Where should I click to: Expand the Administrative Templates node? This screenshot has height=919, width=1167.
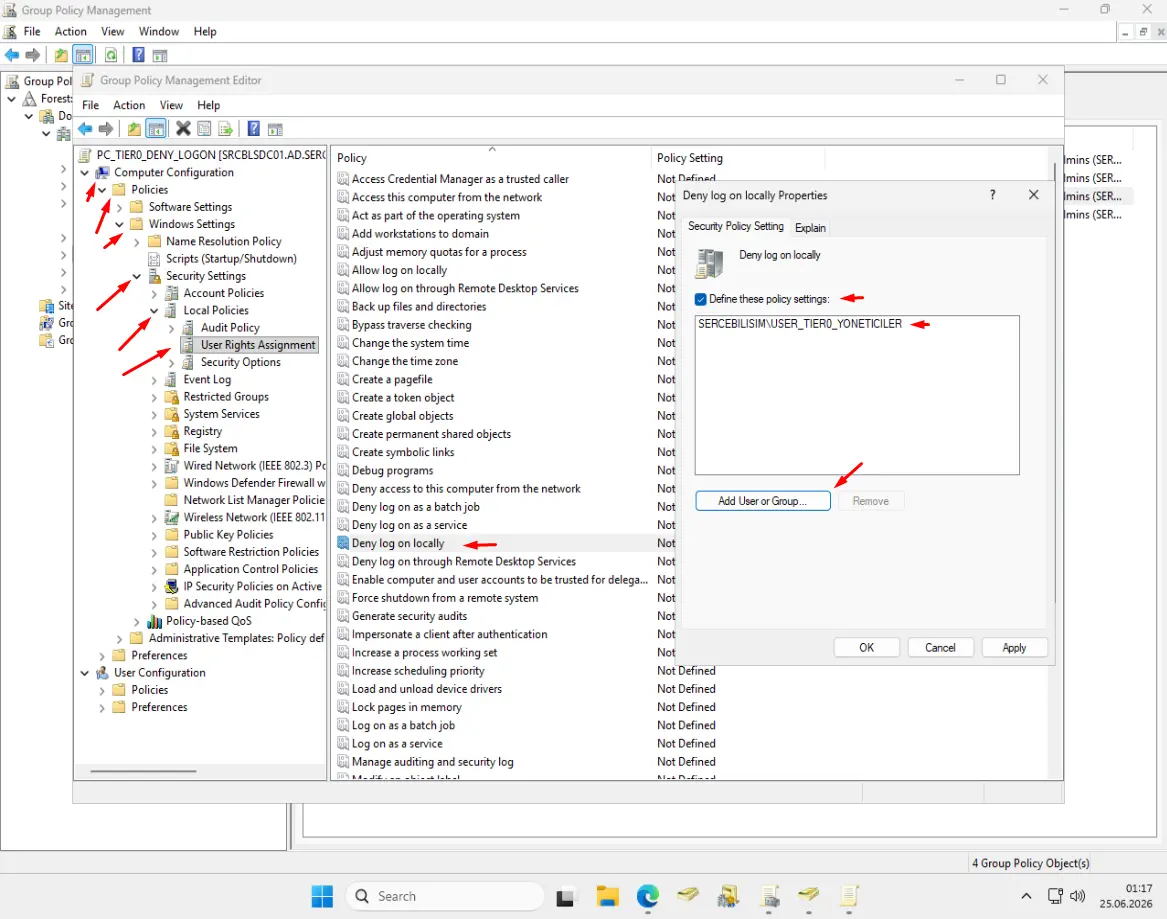coord(119,638)
